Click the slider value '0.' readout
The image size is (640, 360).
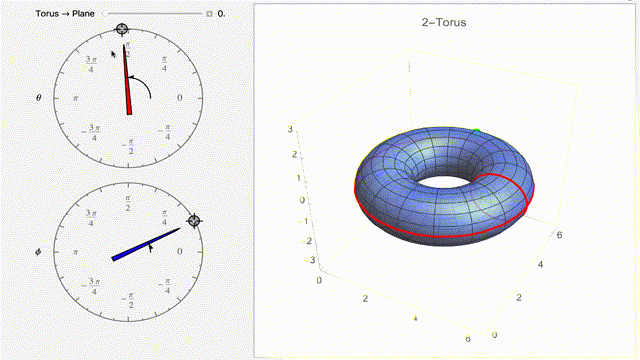(221, 13)
